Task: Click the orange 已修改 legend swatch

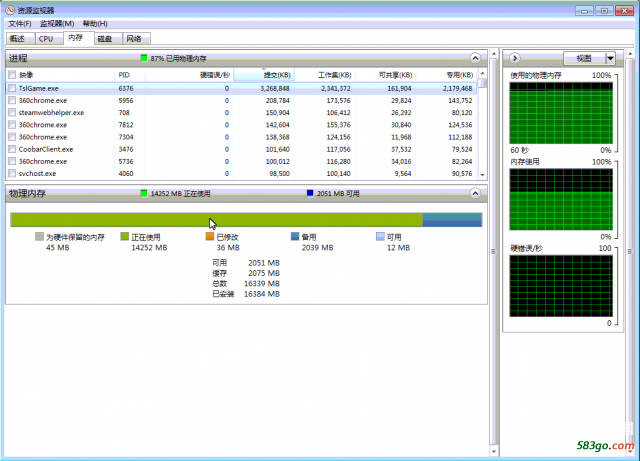Action: coord(210,236)
